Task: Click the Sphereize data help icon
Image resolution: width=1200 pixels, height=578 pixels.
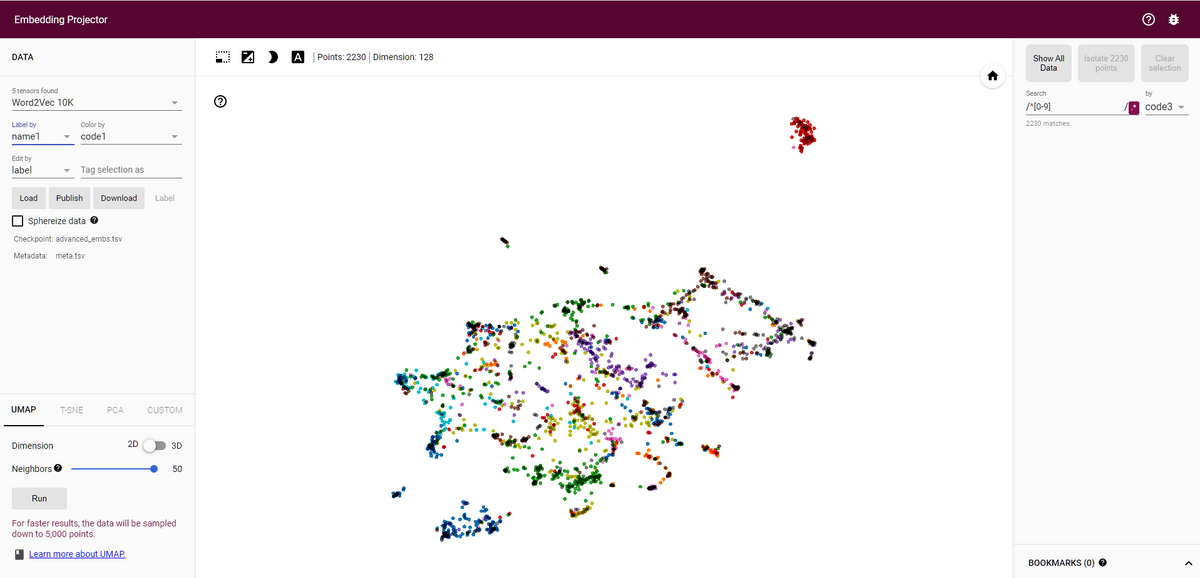Action: [x=94, y=220]
